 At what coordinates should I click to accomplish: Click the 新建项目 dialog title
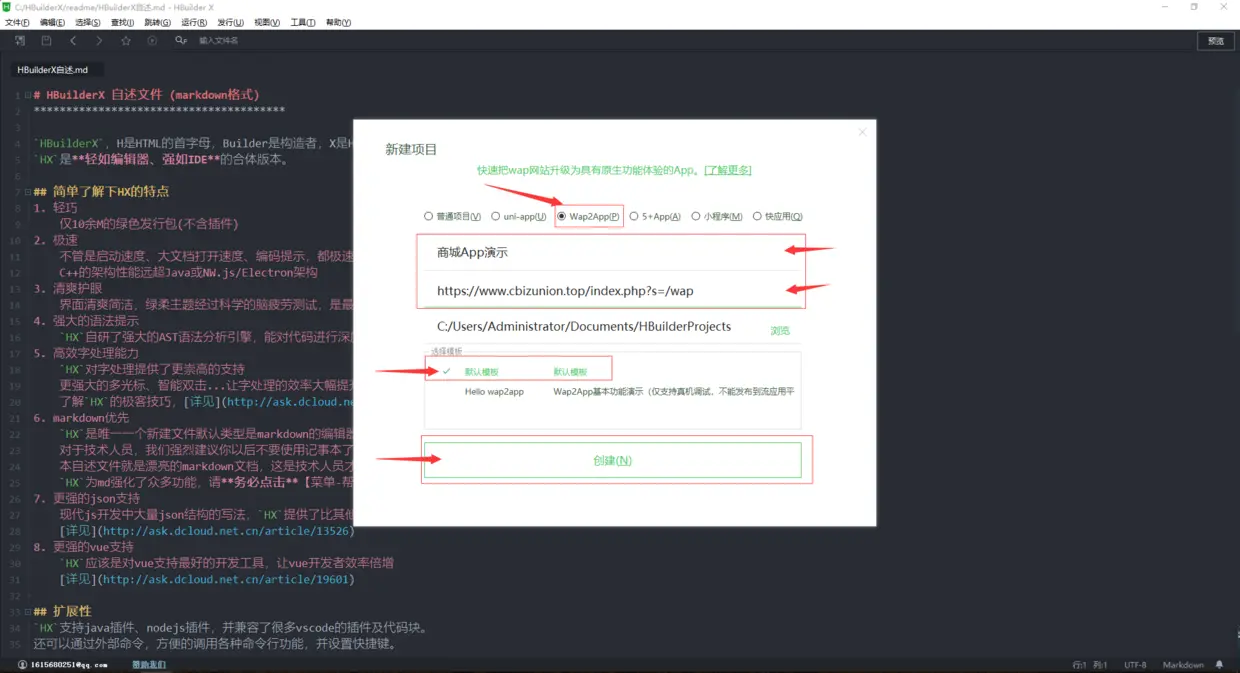pos(411,149)
